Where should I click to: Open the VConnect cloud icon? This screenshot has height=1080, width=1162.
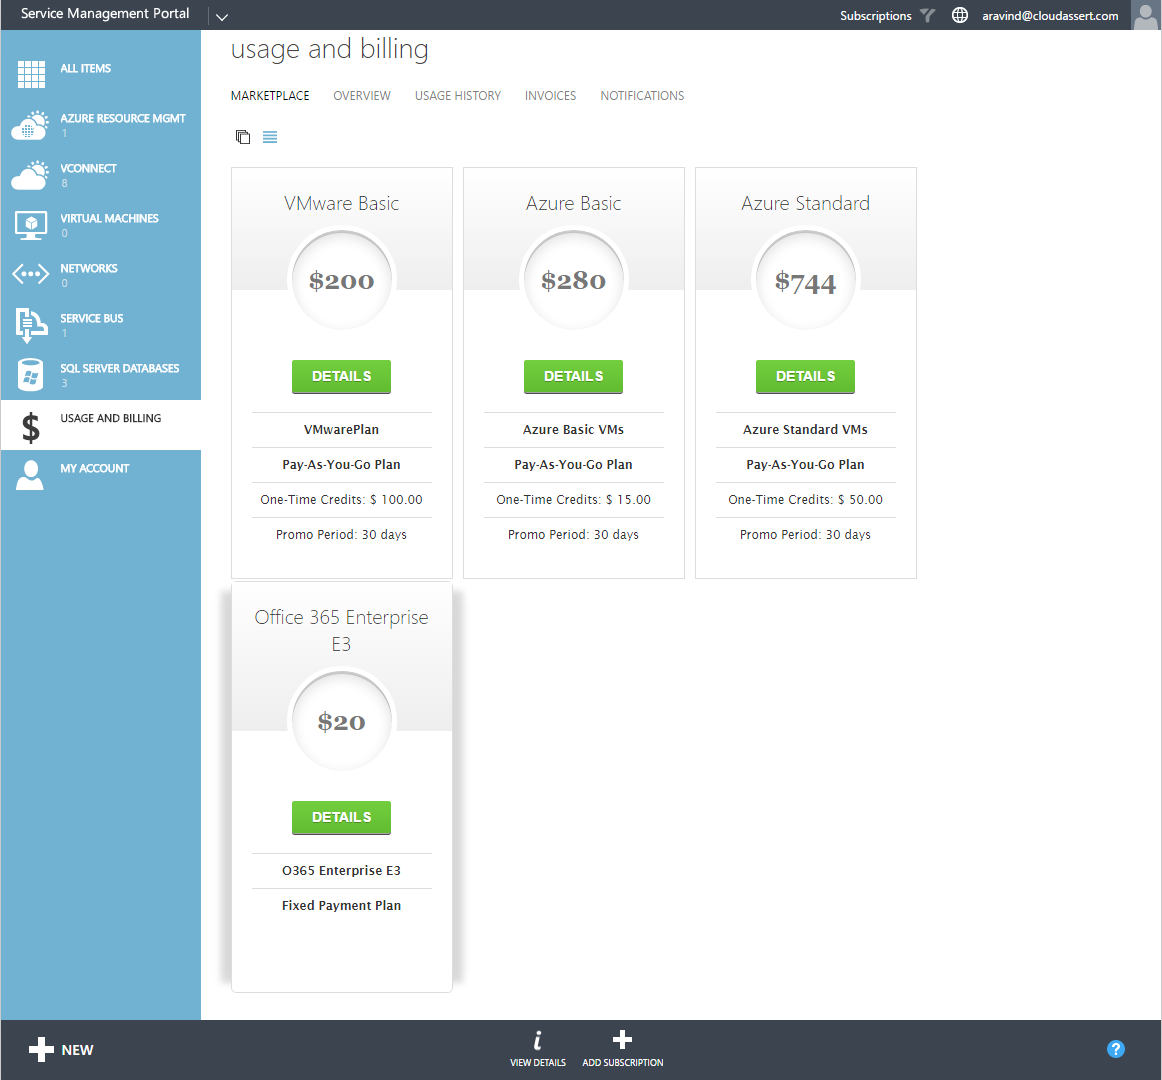point(30,175)
